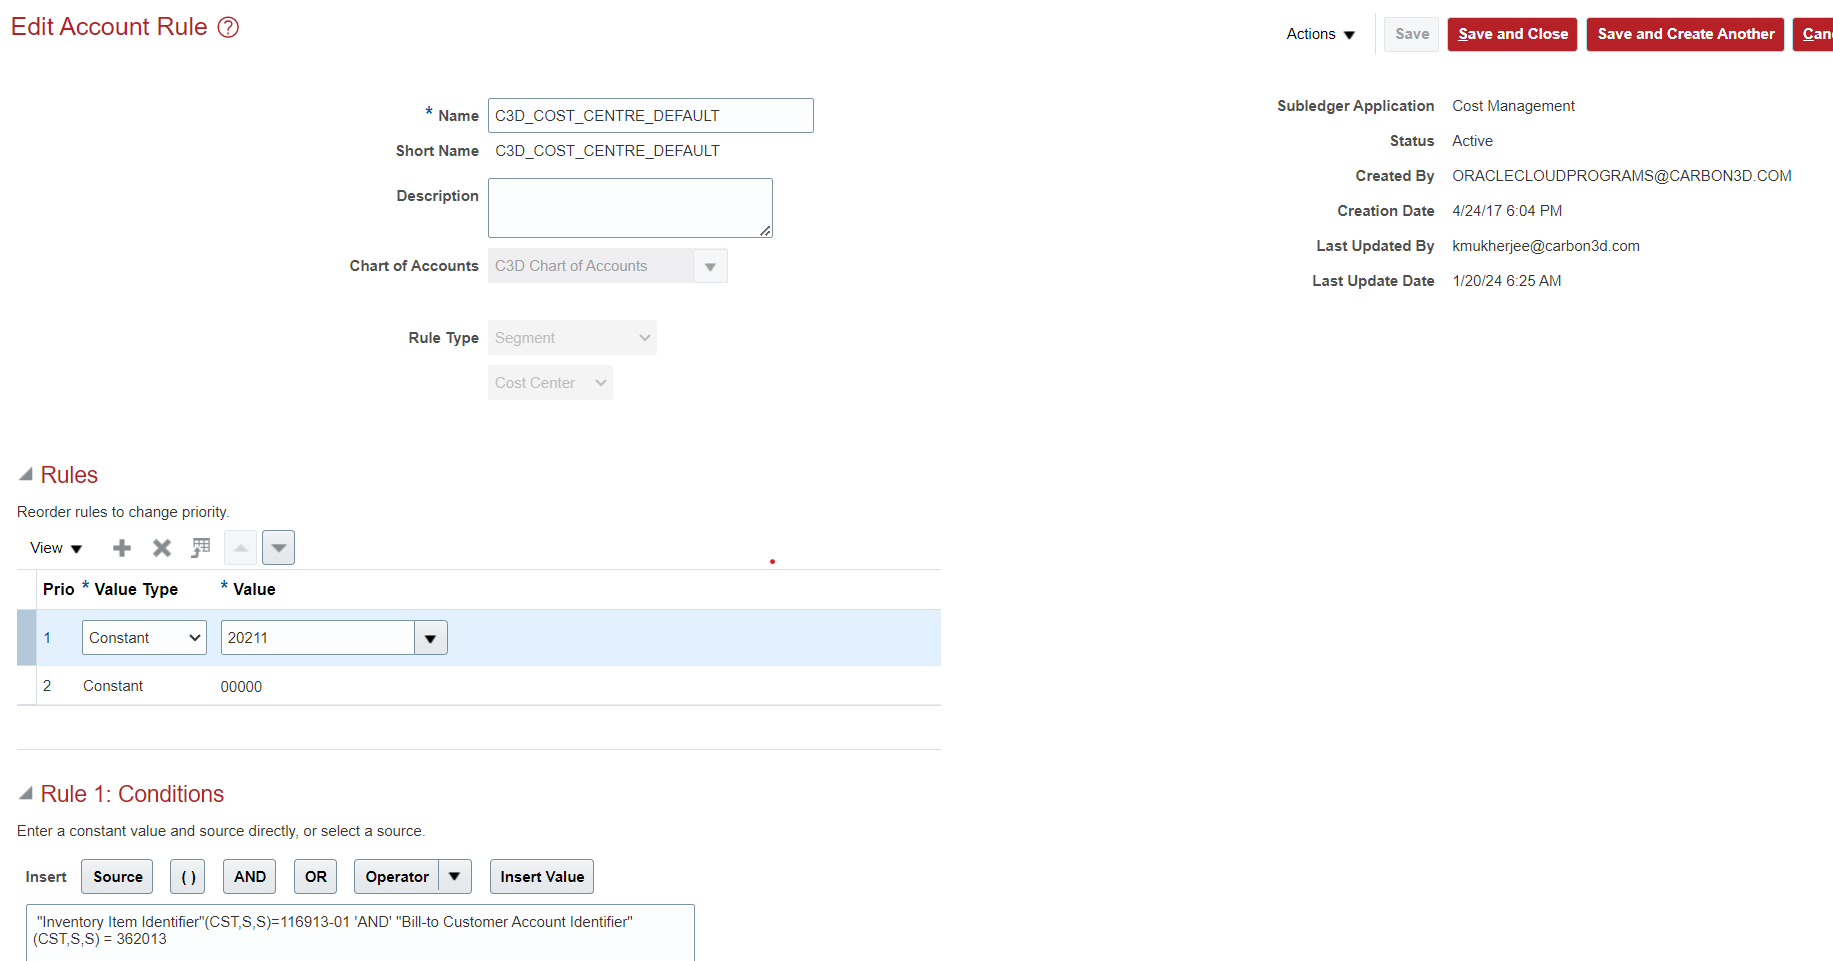Click Created By email ORACLECLOUDPROGRAMS@CARBON3D.COM
This screenshot has width=1833, height=961.
tap(1622, 176)
